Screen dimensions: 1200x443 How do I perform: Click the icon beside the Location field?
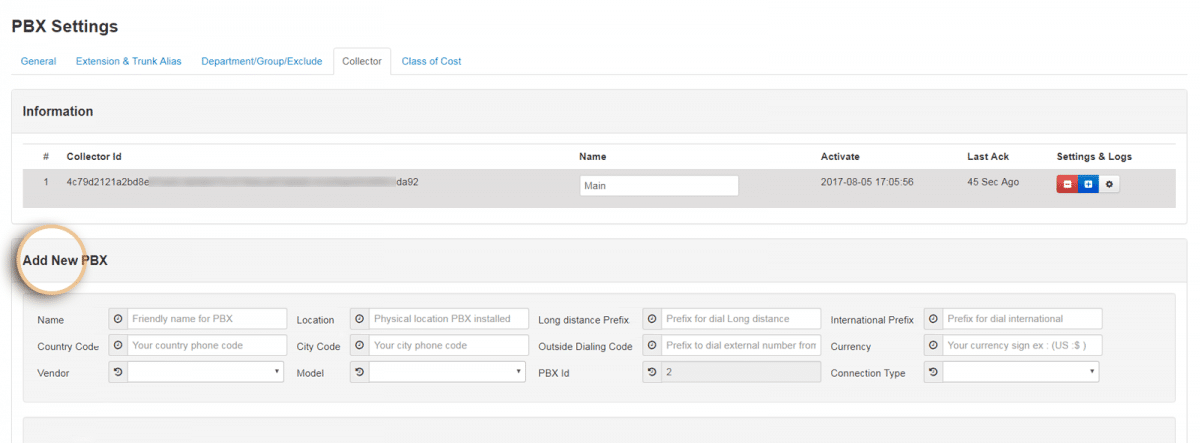click(360, 319)
